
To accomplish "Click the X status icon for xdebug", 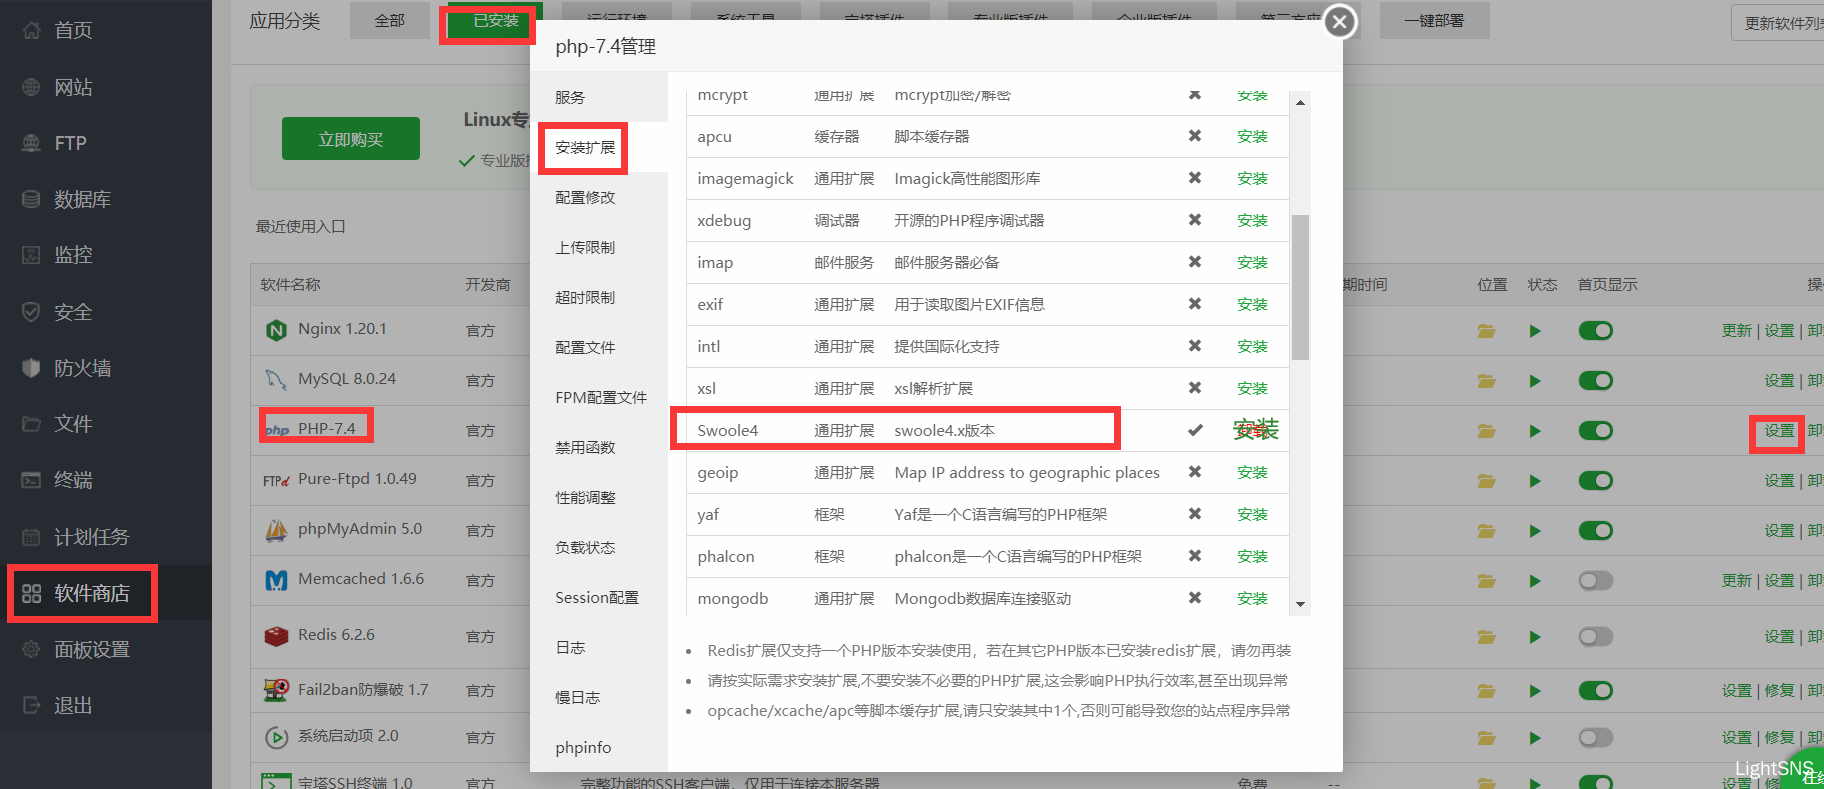I will point(1194,220).
